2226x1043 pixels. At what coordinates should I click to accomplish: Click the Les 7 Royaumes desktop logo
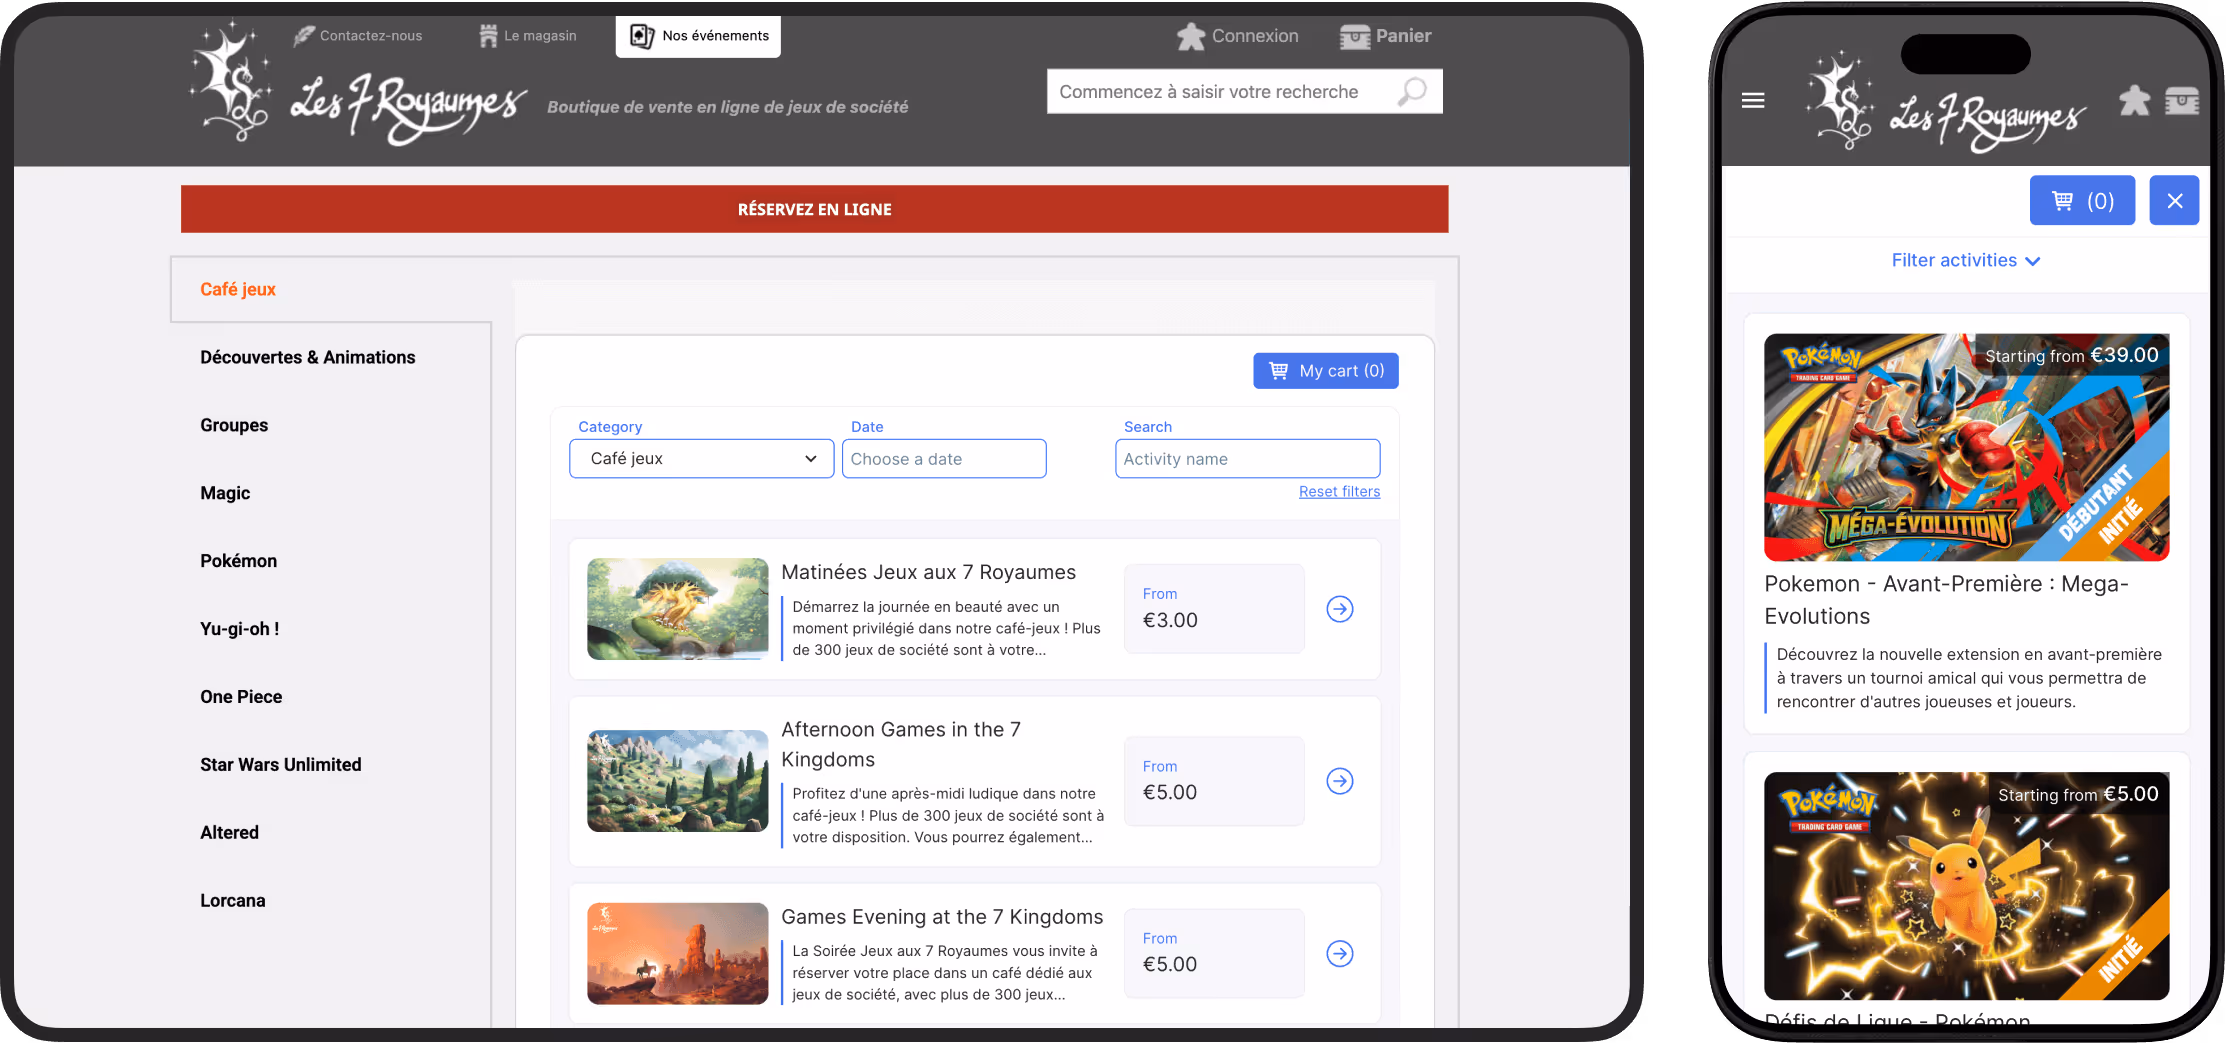click(x=358, y=85)
